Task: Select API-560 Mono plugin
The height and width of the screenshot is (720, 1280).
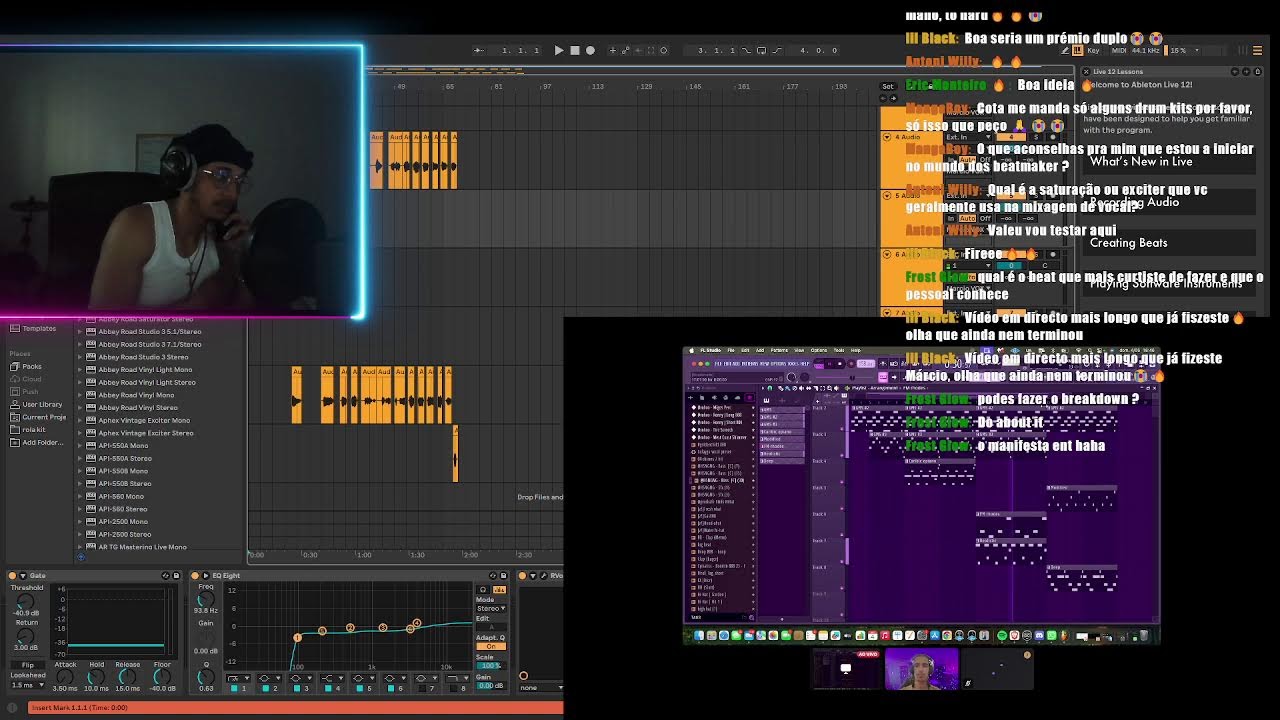Action: pyautogui.click(x=120, y=496)
